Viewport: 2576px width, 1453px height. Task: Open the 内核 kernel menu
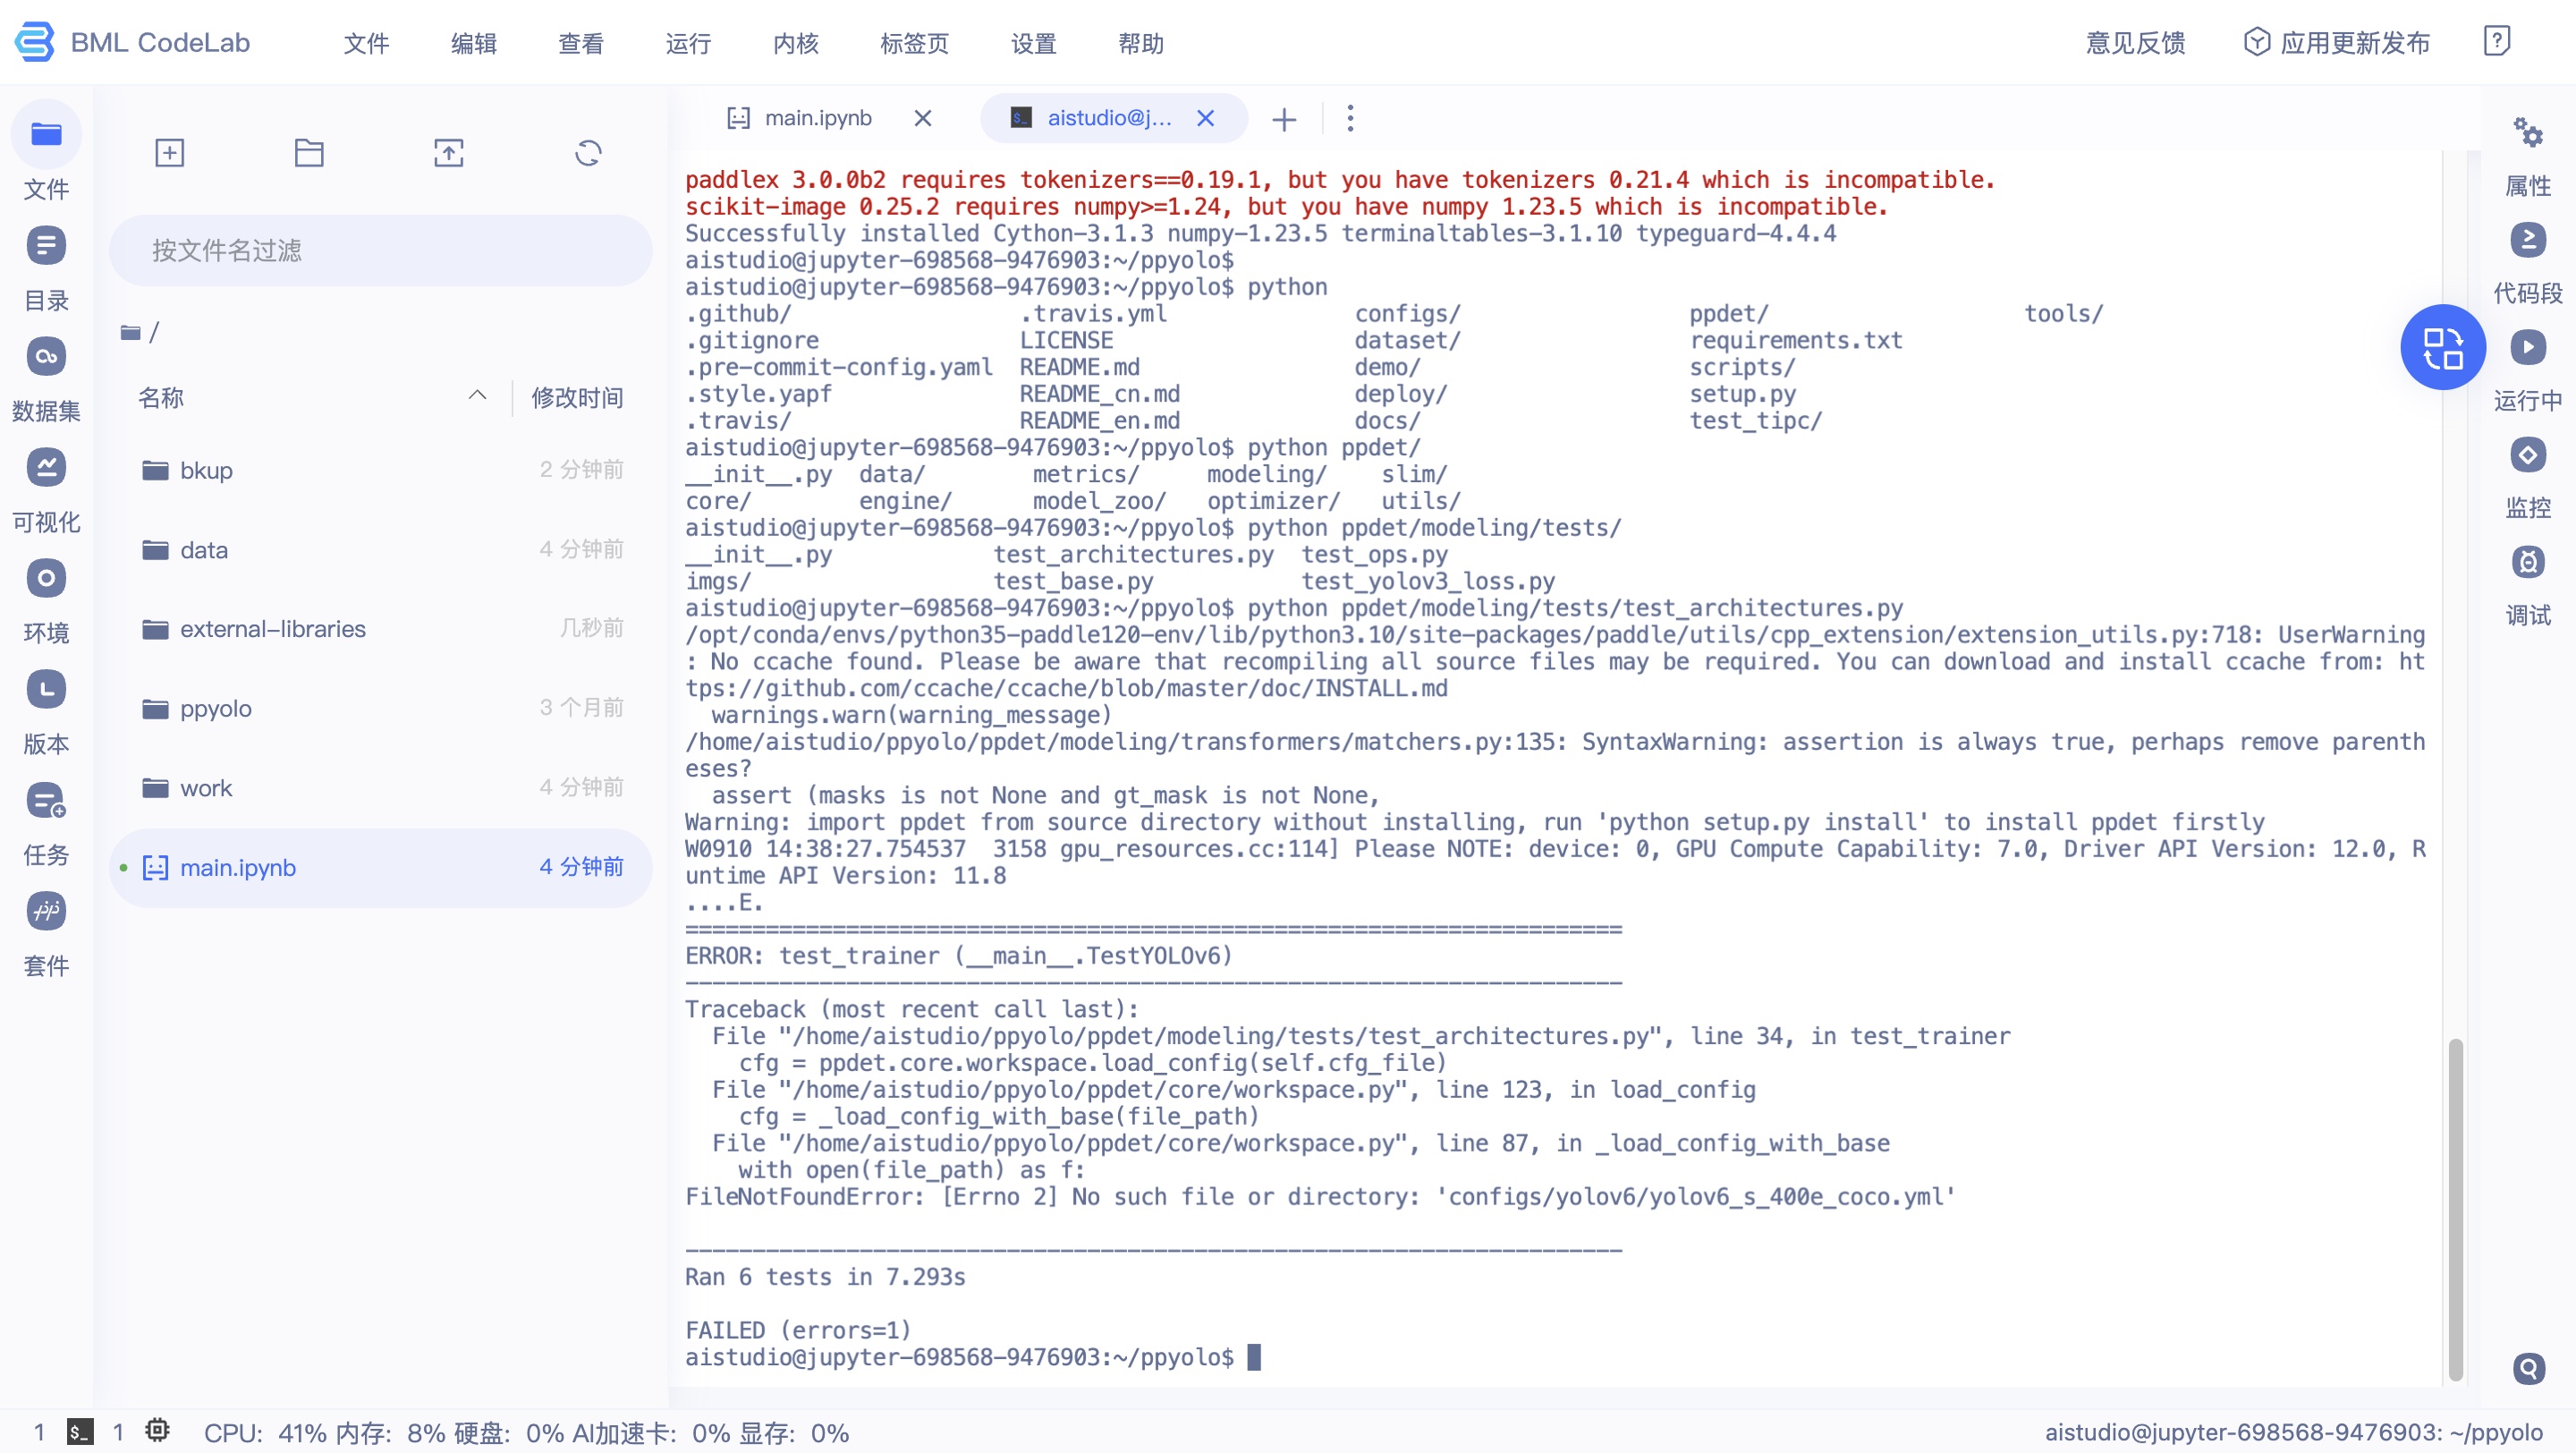pos(795,43)
